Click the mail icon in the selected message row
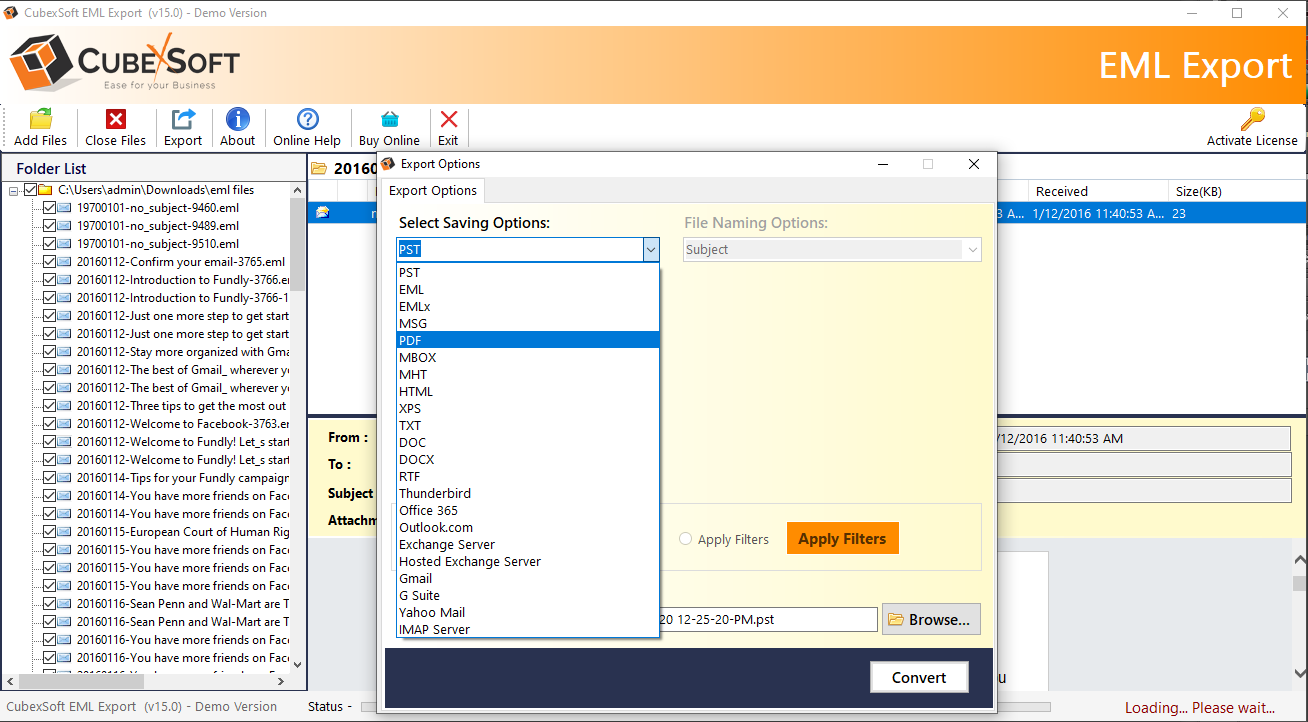The image size is (1308, 722). coord(323,213)
